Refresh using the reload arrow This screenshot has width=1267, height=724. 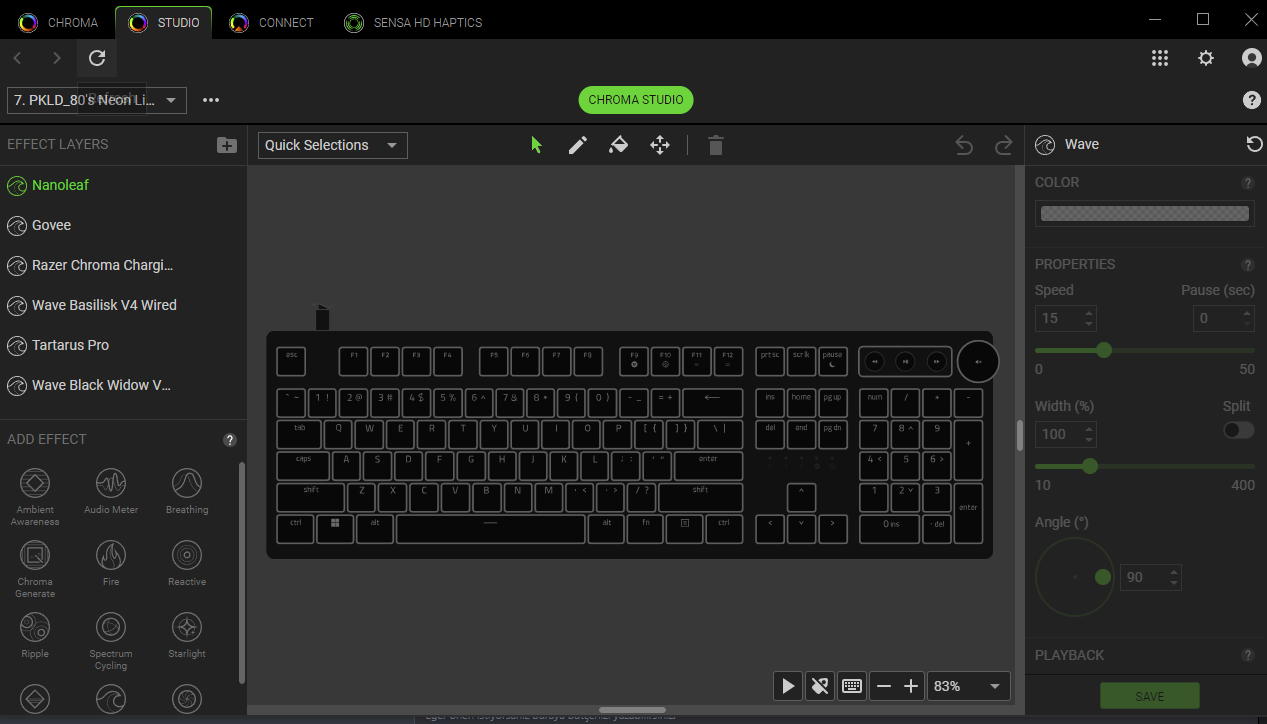97,58
